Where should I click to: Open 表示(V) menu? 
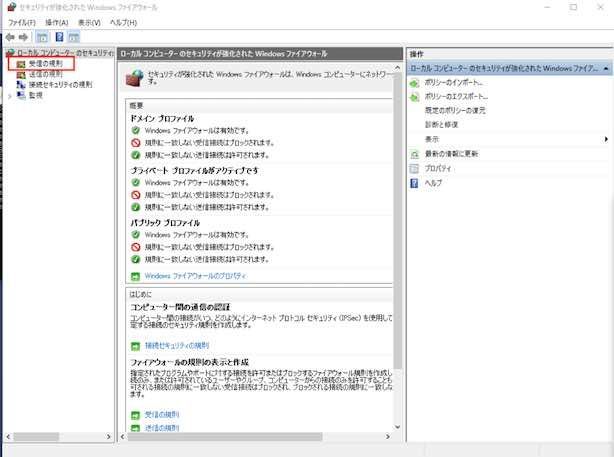(x=89, y=23)
